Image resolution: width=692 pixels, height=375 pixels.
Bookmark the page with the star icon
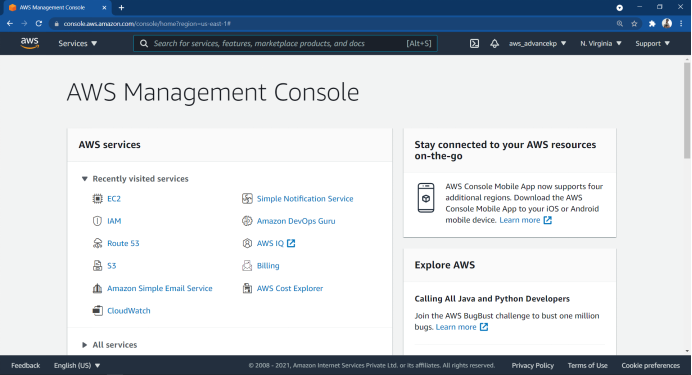(634, 23)
